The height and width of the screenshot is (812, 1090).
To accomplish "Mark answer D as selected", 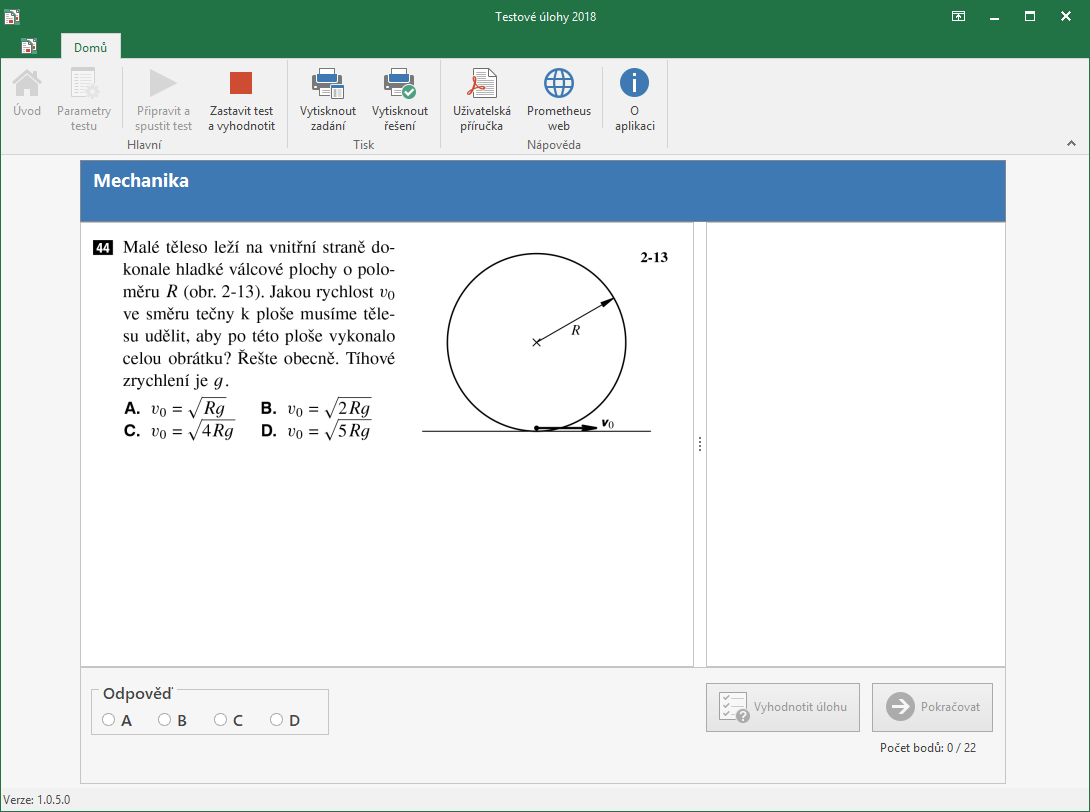I will pyautogui.click(x=277, y=720).
